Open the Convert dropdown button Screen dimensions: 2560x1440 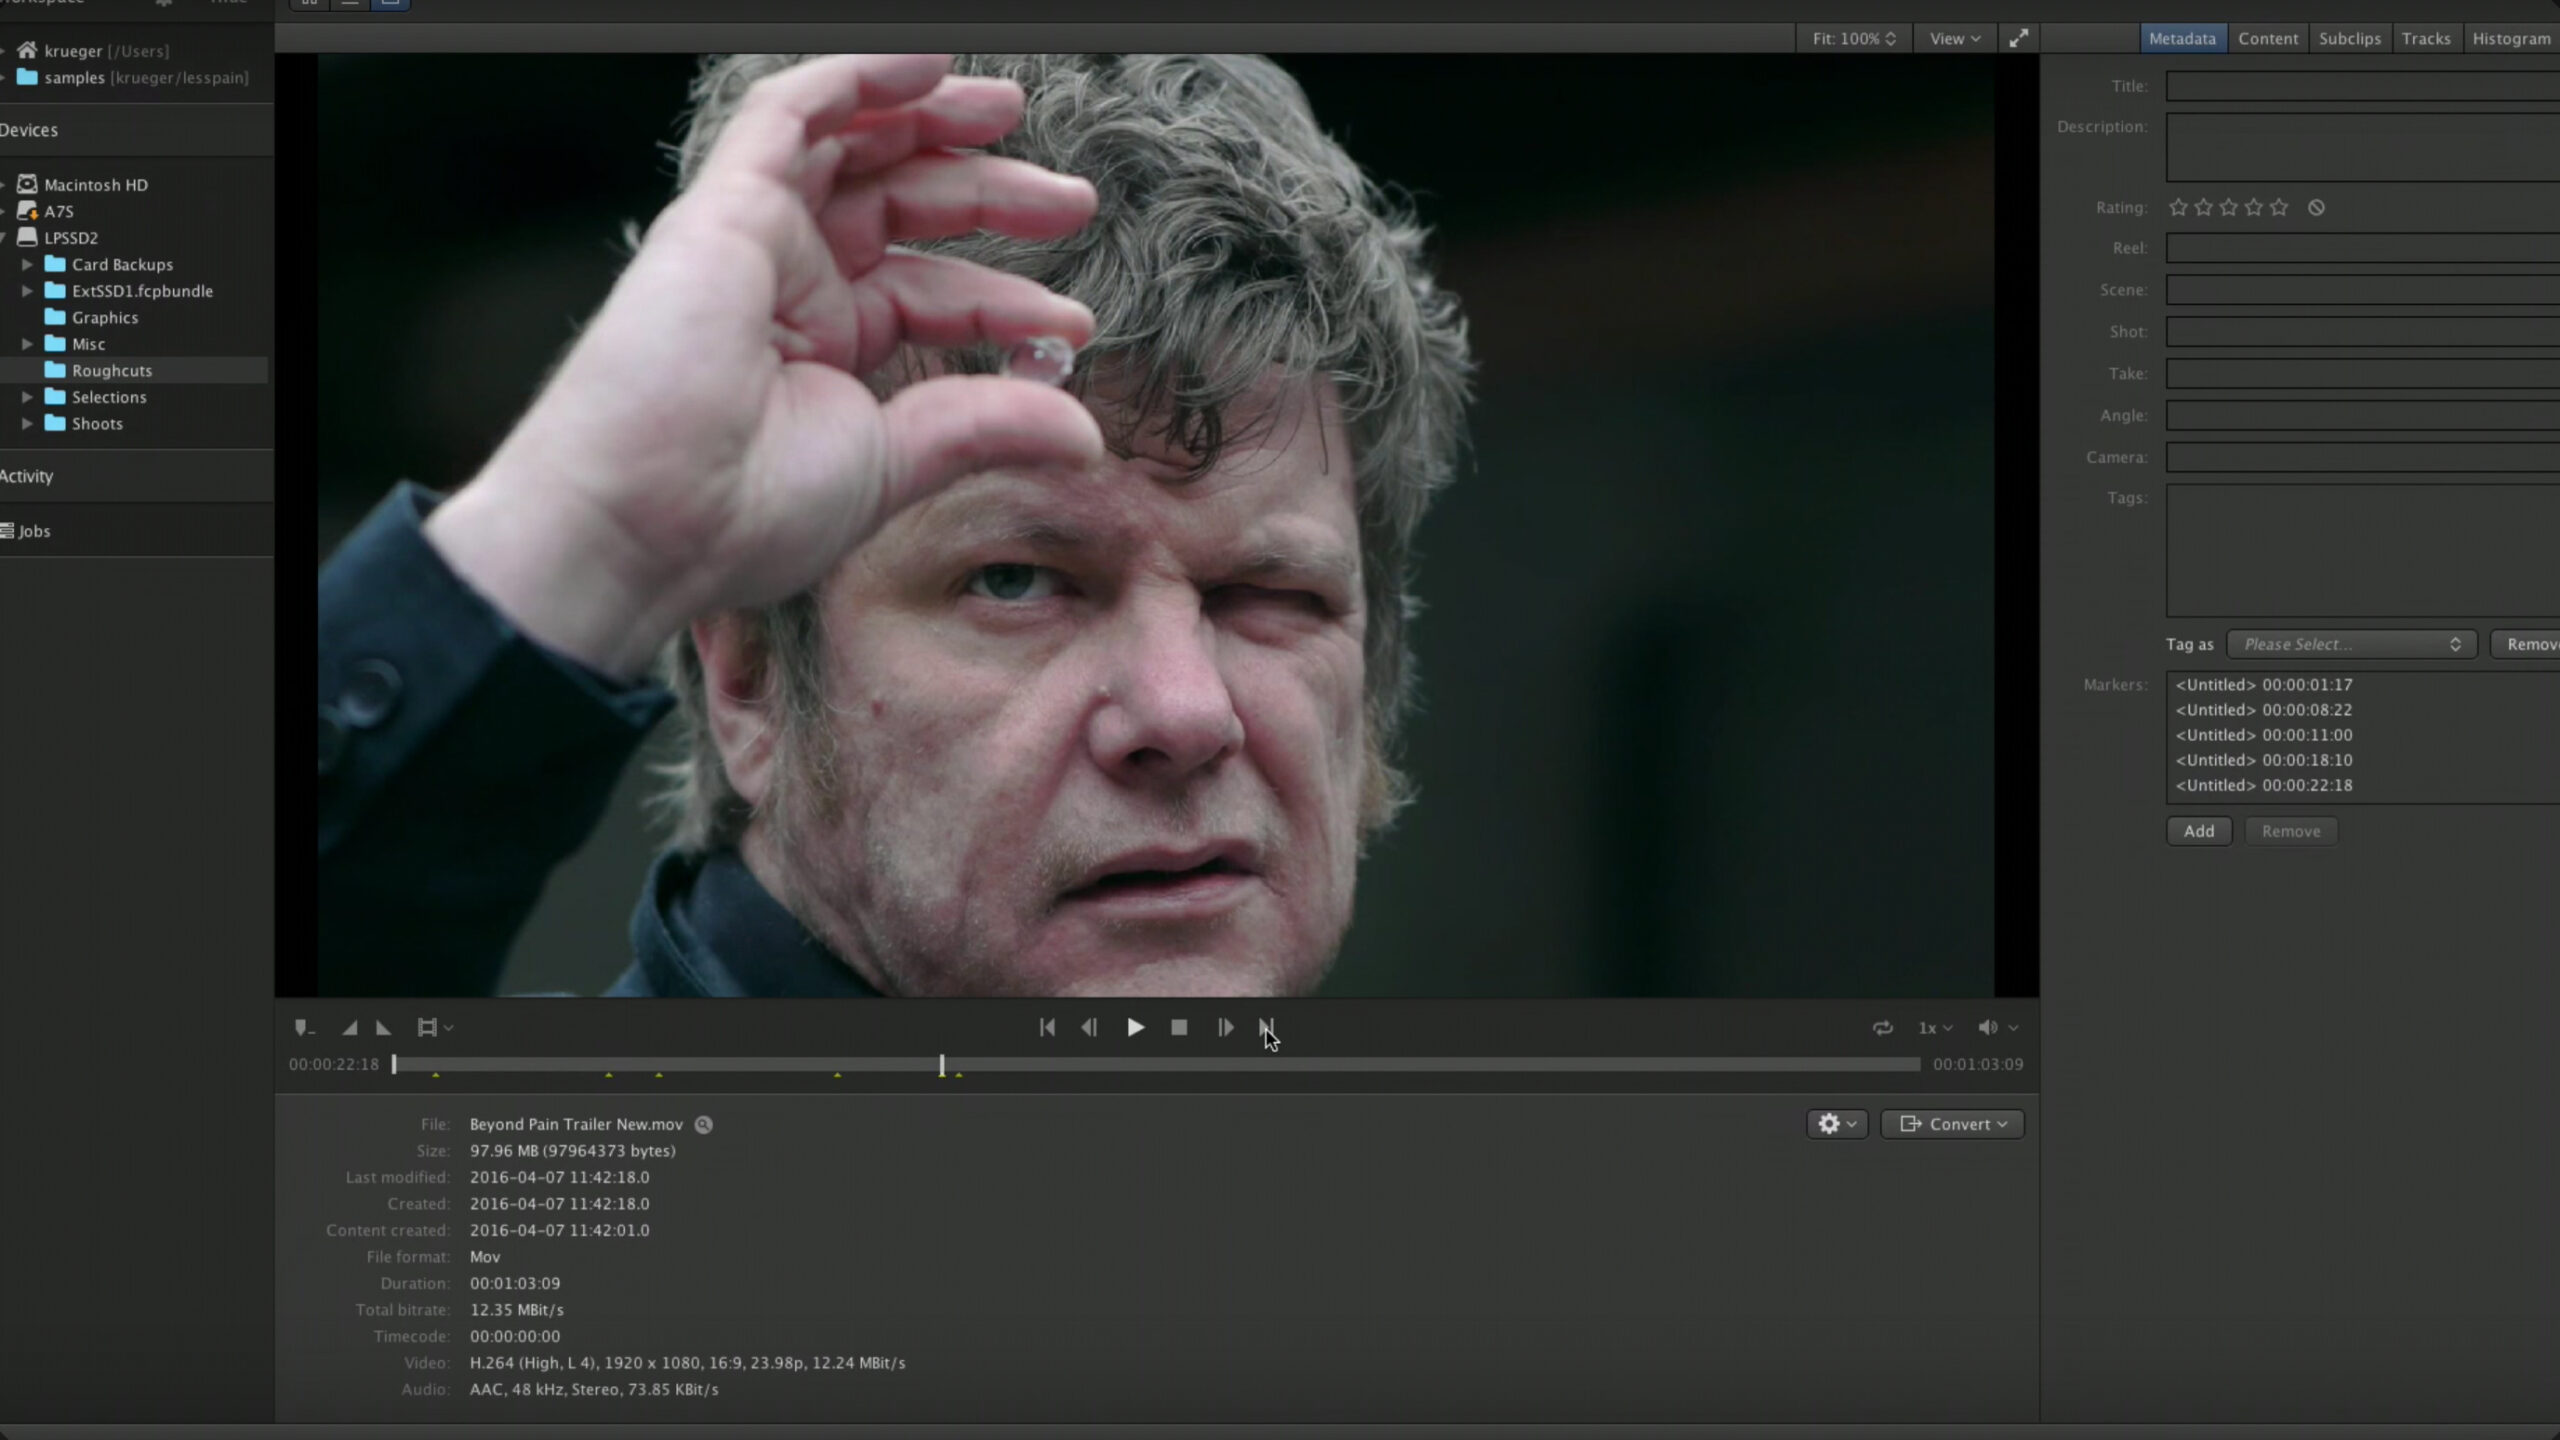pyautogui.click(x=1952, y=1124)
